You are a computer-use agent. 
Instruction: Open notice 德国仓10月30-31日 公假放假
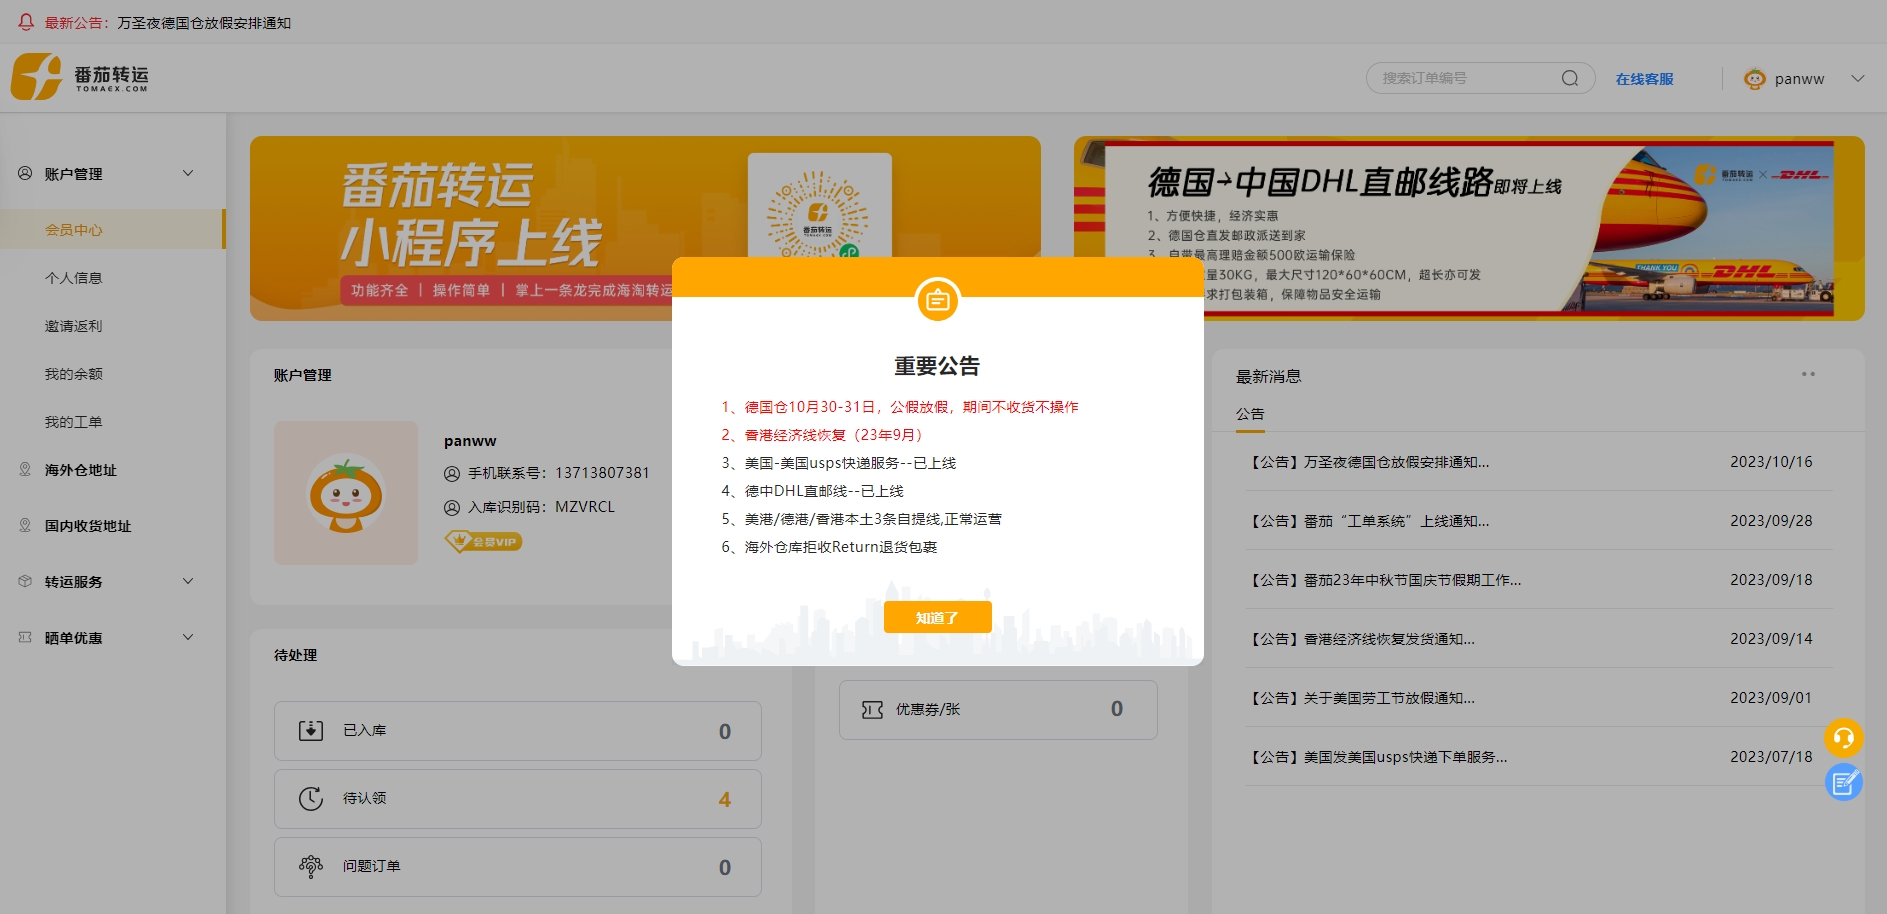pyautogui.click(x=900, y=407)
